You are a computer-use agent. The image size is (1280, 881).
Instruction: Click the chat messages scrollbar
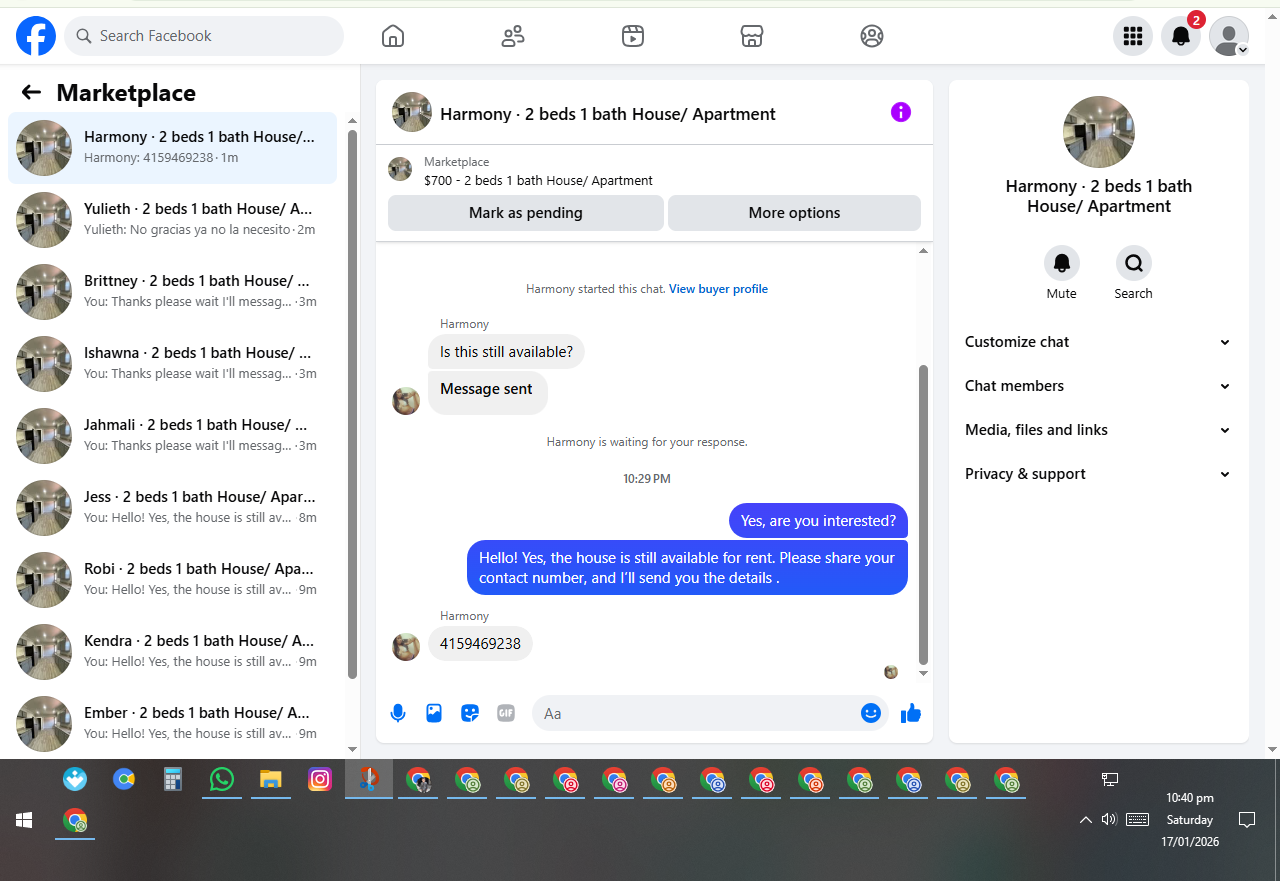[924, 514]
